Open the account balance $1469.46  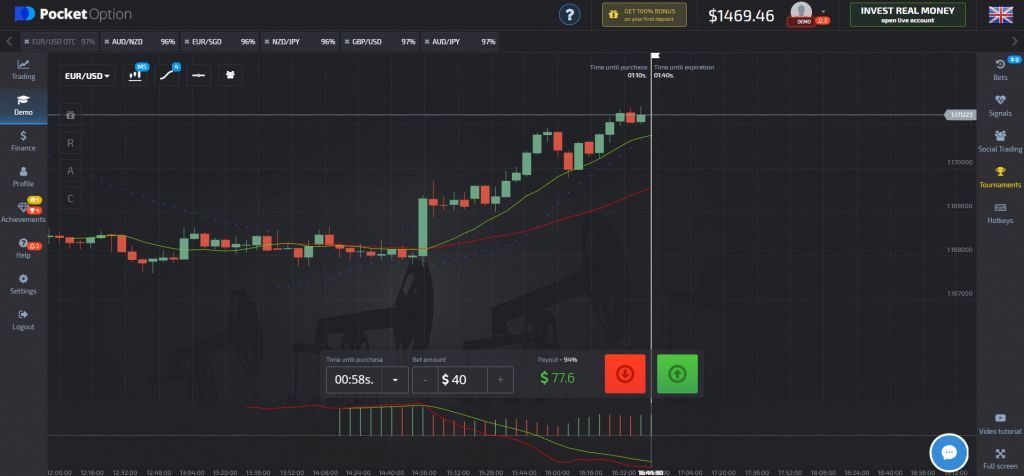tap(741, 16)
